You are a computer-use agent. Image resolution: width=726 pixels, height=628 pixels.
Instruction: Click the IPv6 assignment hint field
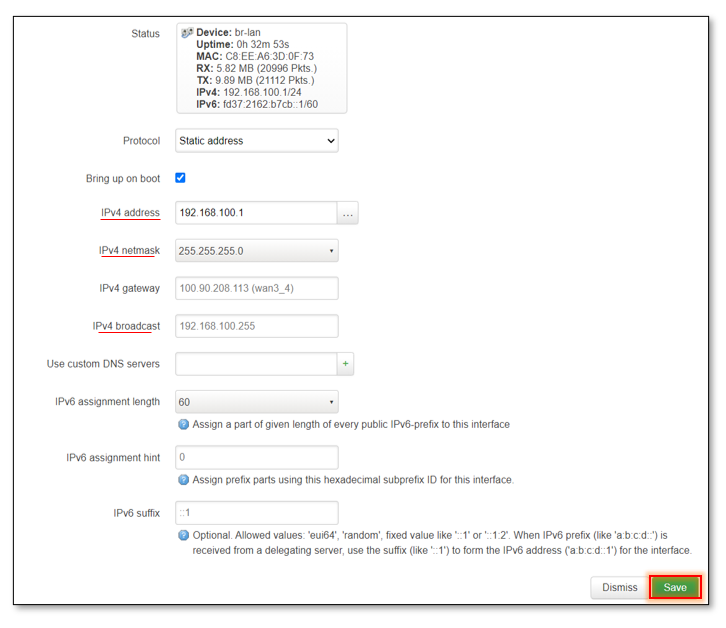tap(257, 457)
